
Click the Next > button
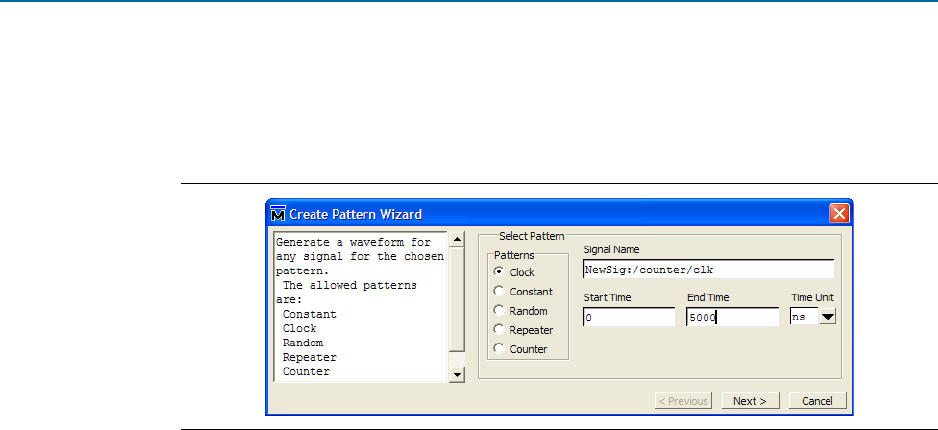pos(750,401)
